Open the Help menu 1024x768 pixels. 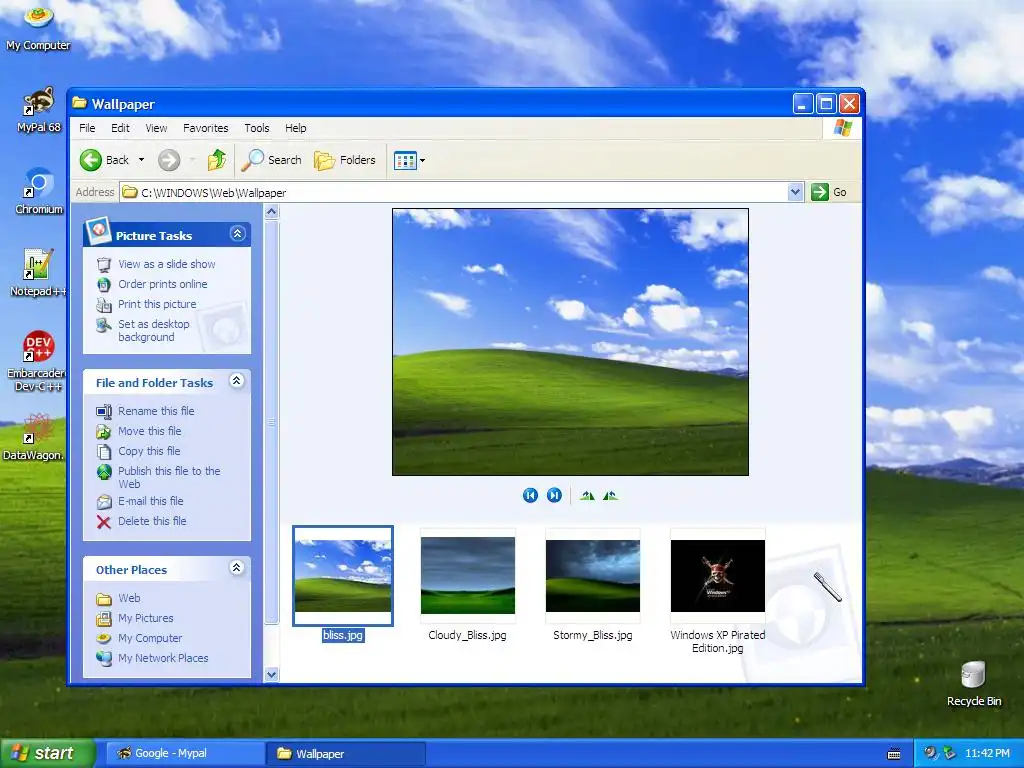[x=295, y=128]
